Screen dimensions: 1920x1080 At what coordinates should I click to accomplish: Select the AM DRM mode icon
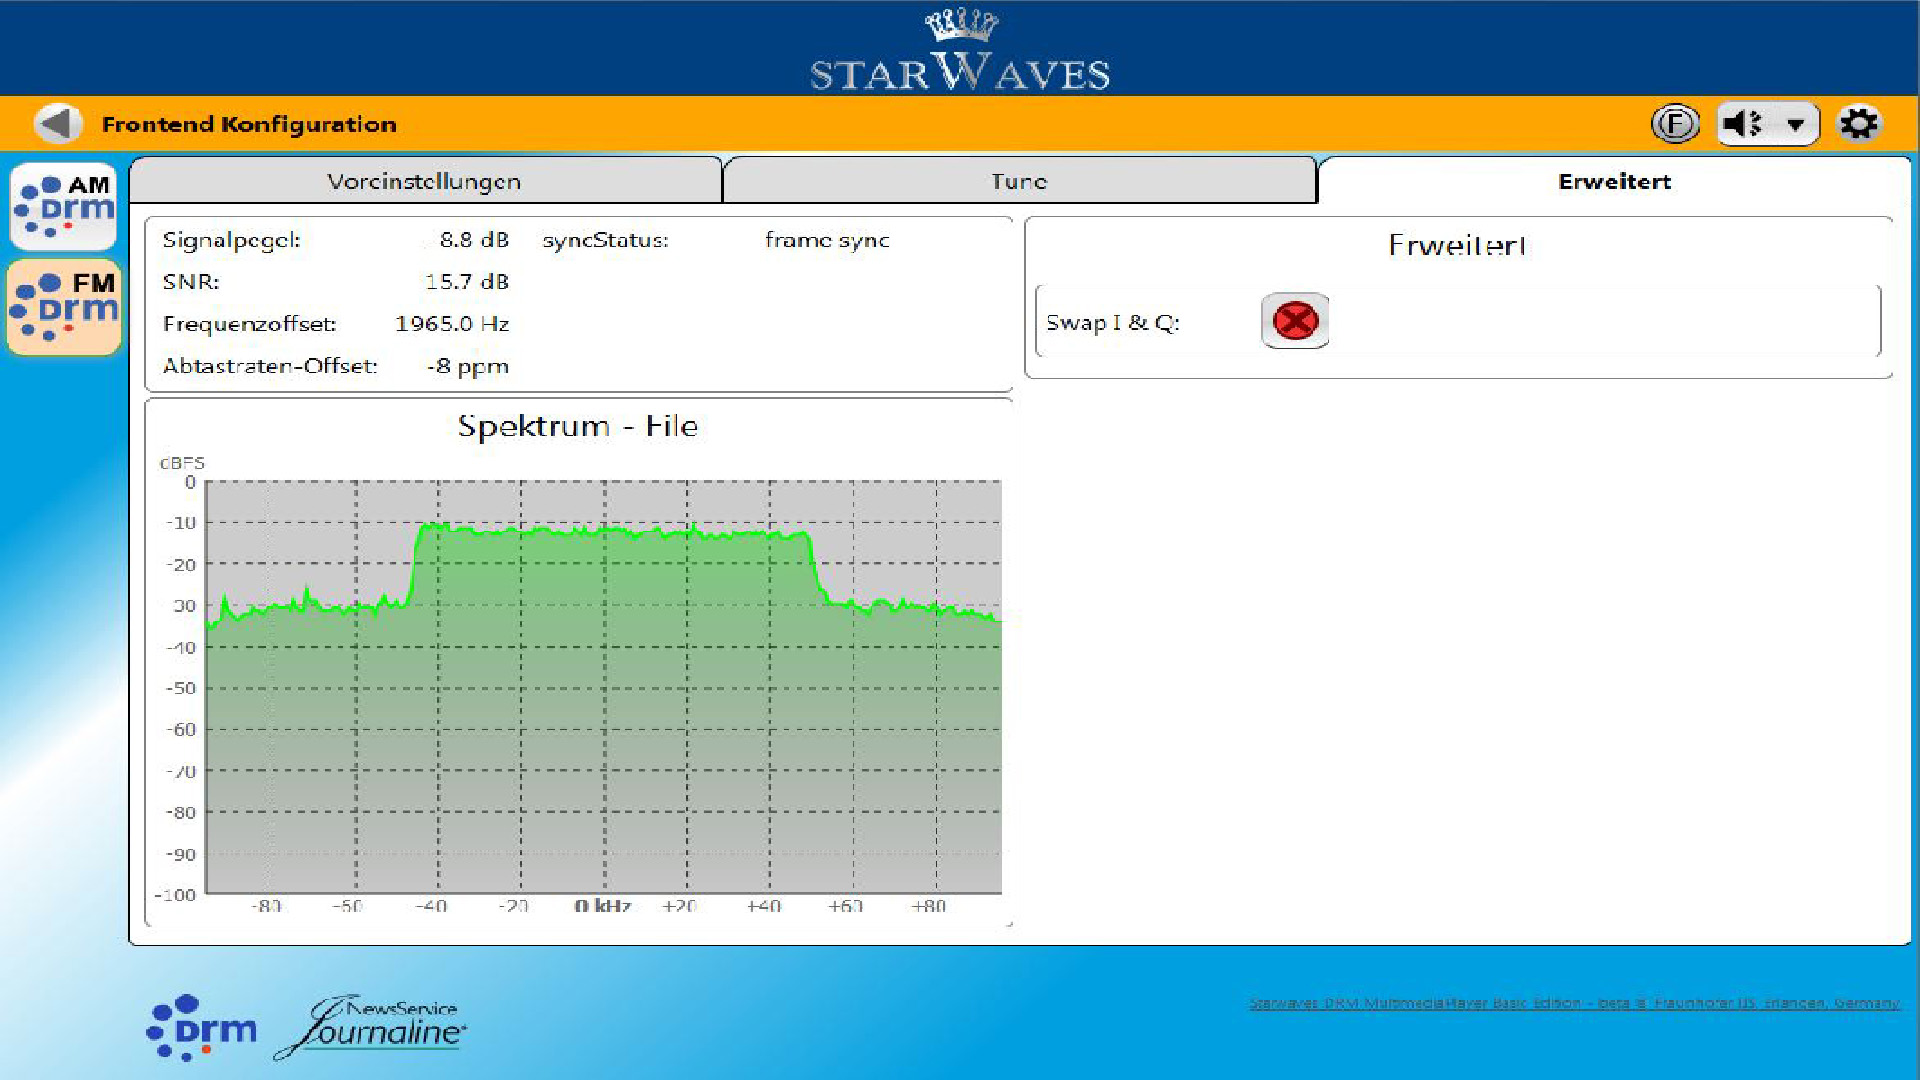63,207
